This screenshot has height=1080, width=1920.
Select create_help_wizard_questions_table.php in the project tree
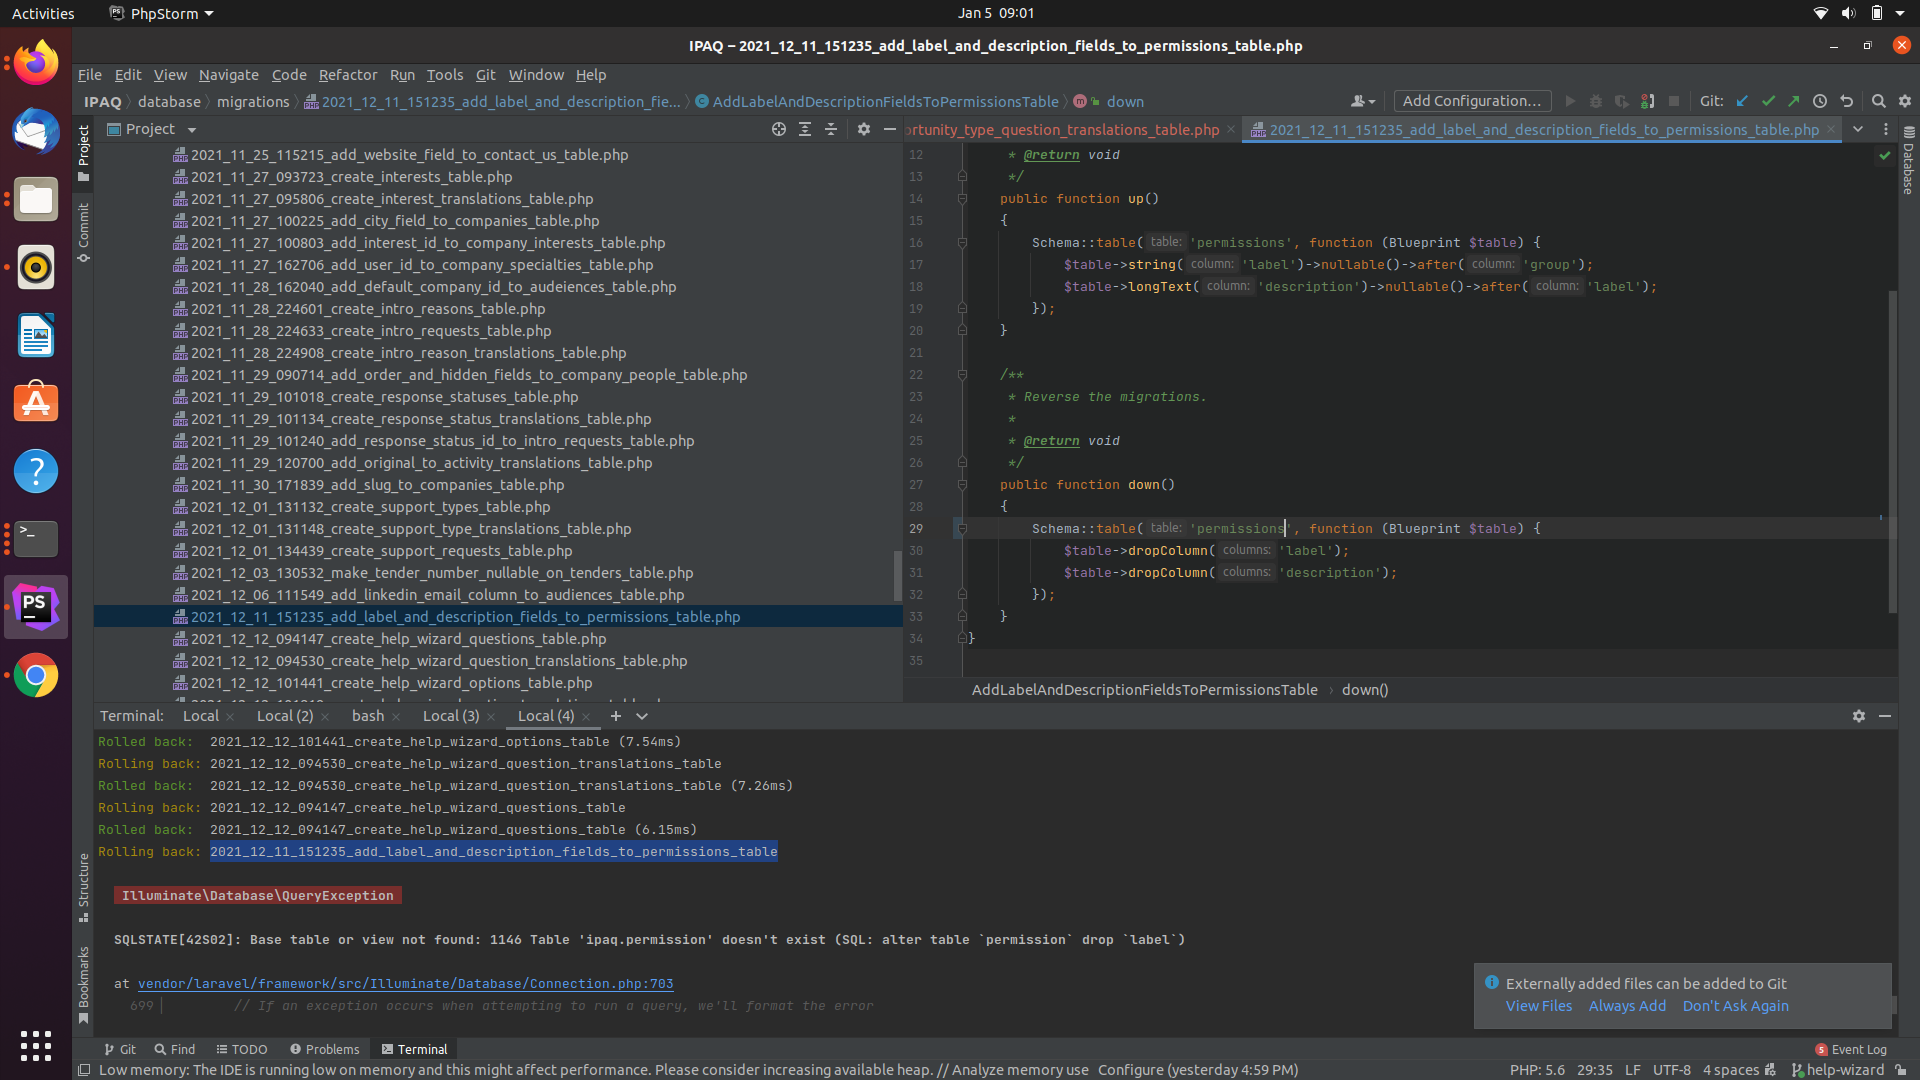tap(398, 639)
